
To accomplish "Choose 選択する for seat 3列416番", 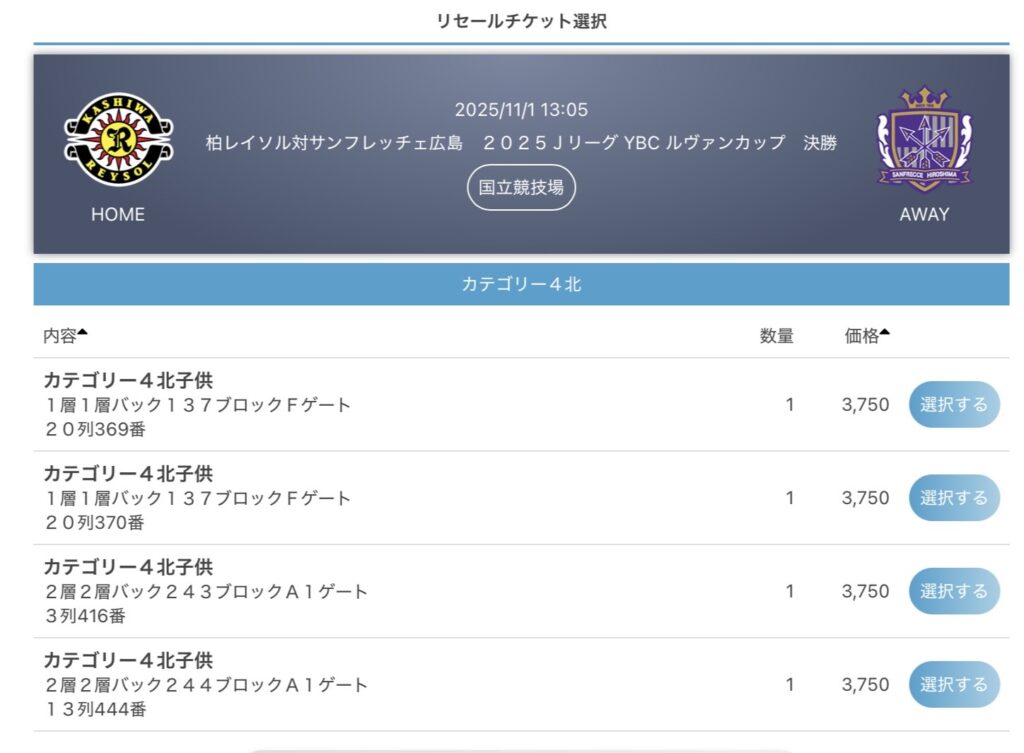I will point(953,591).
